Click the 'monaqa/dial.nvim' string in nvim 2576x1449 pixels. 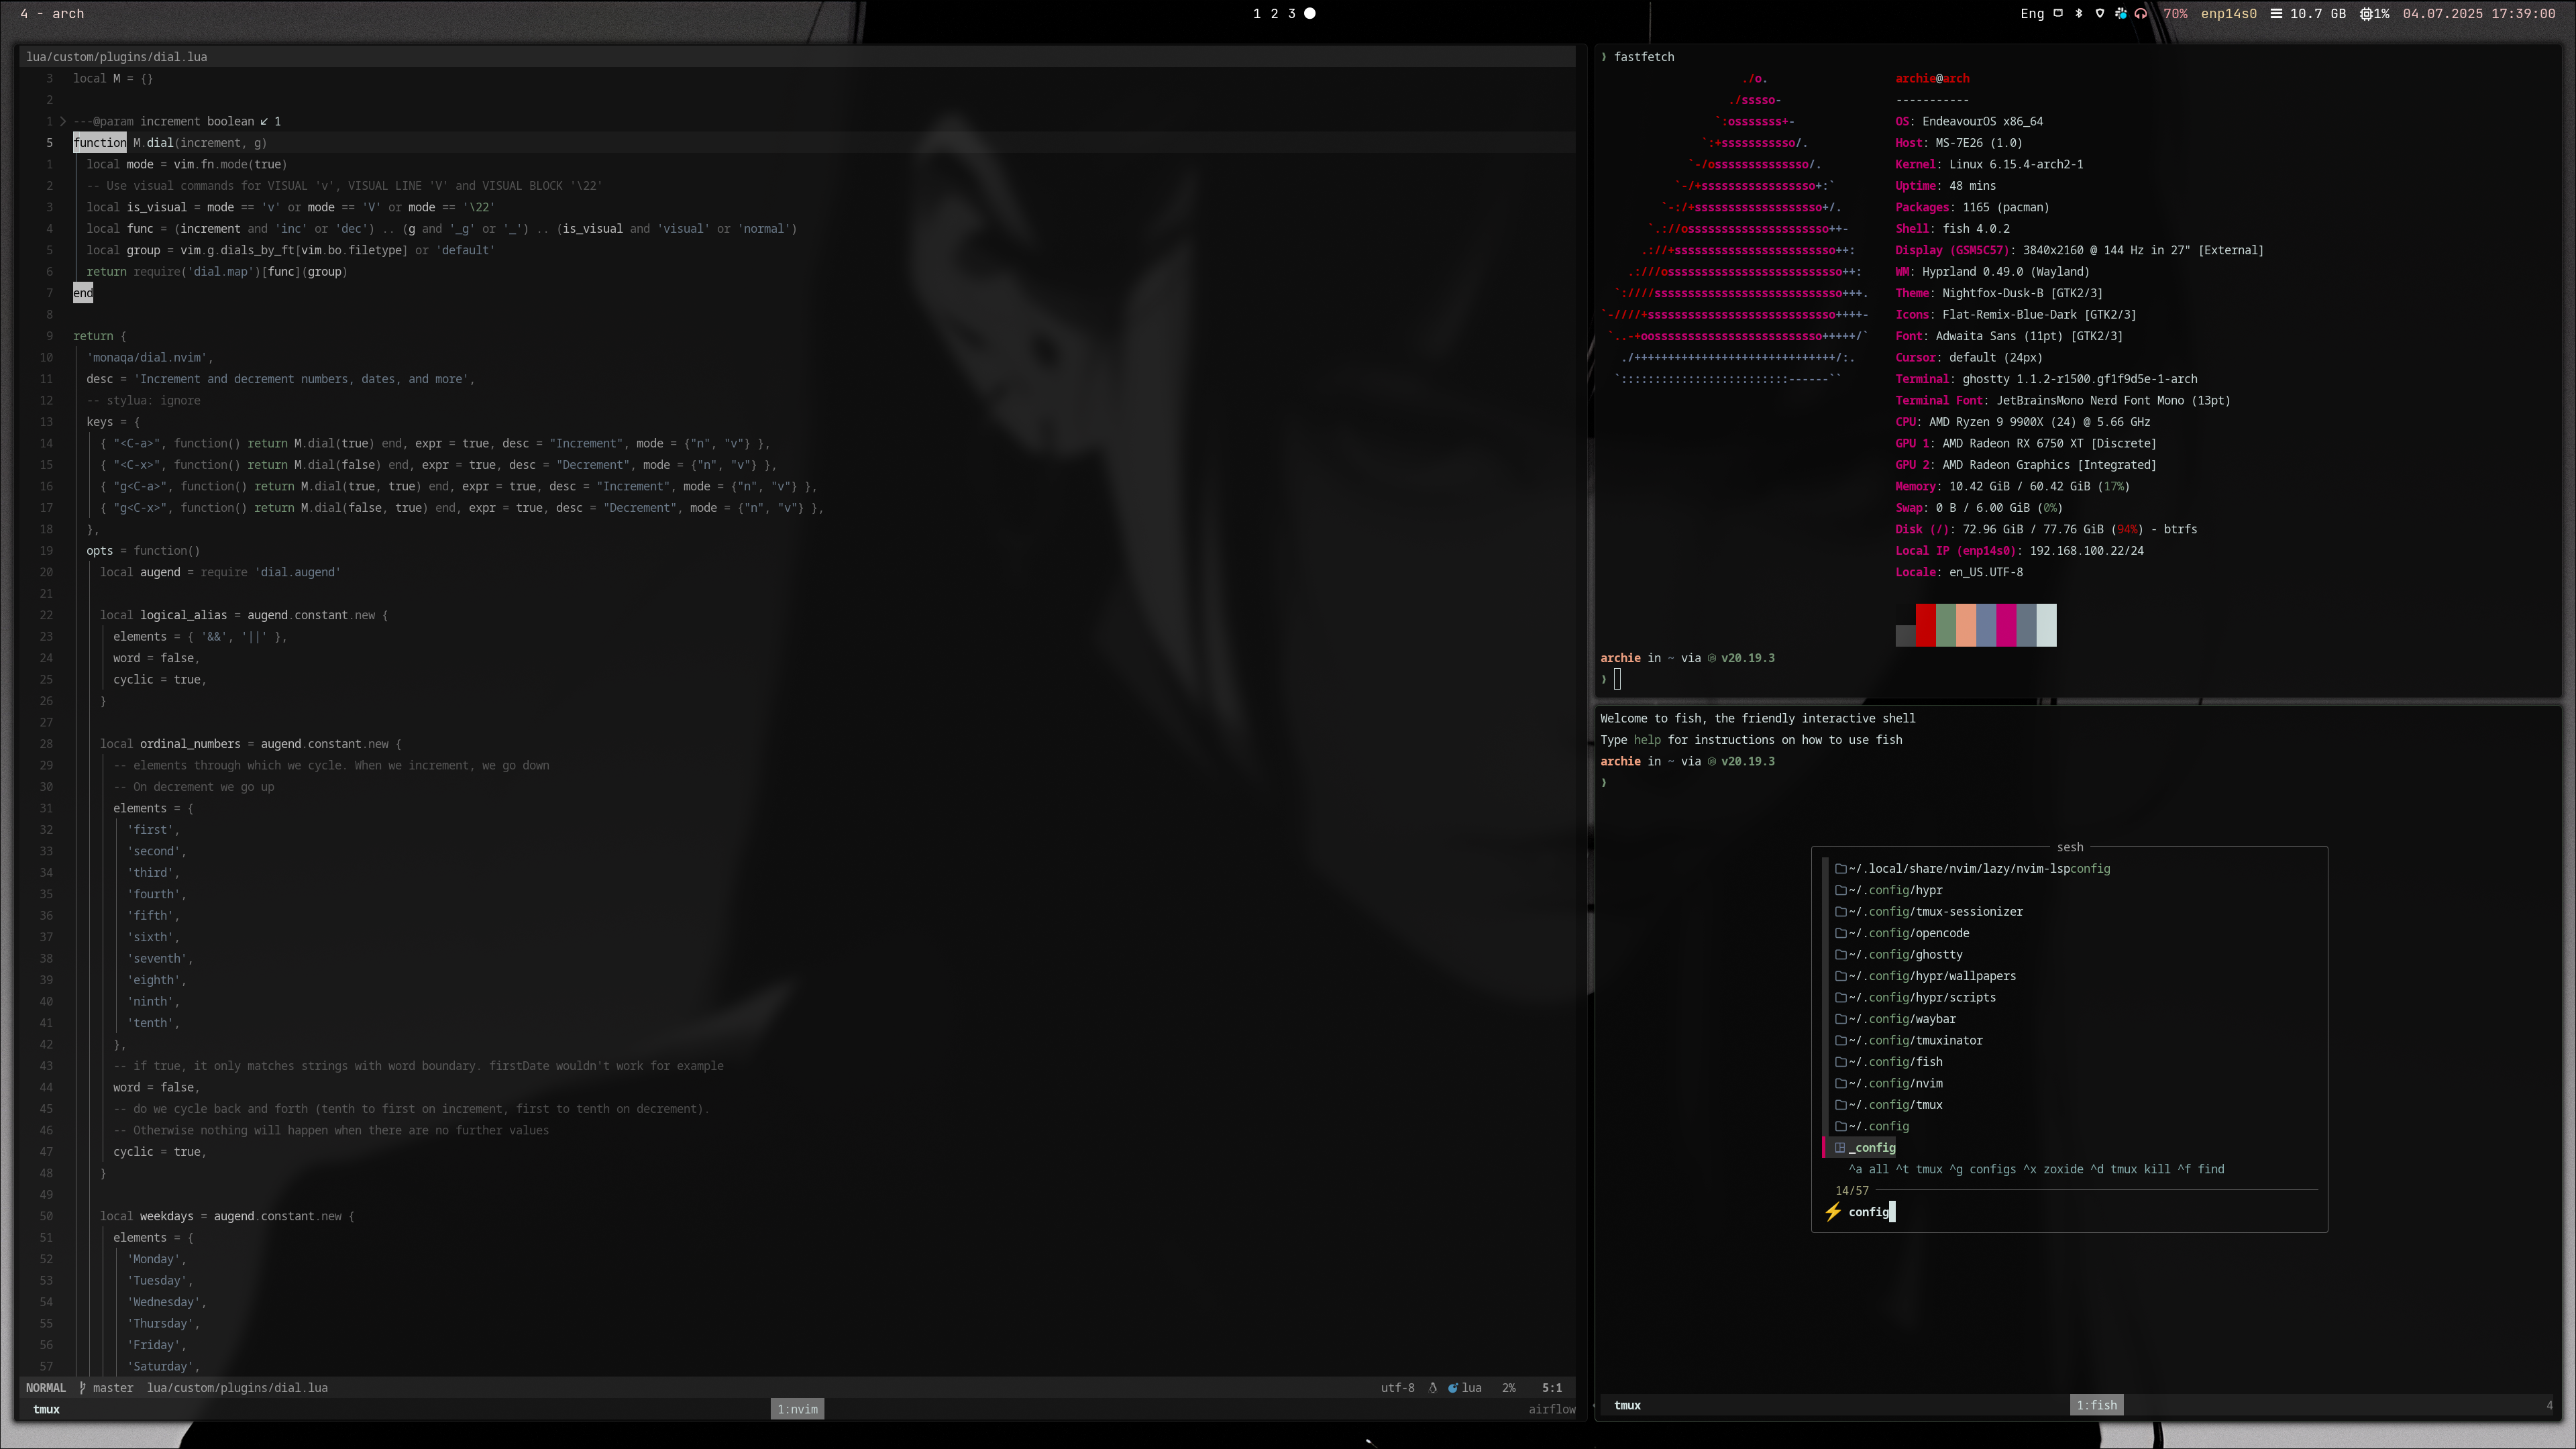147,357
